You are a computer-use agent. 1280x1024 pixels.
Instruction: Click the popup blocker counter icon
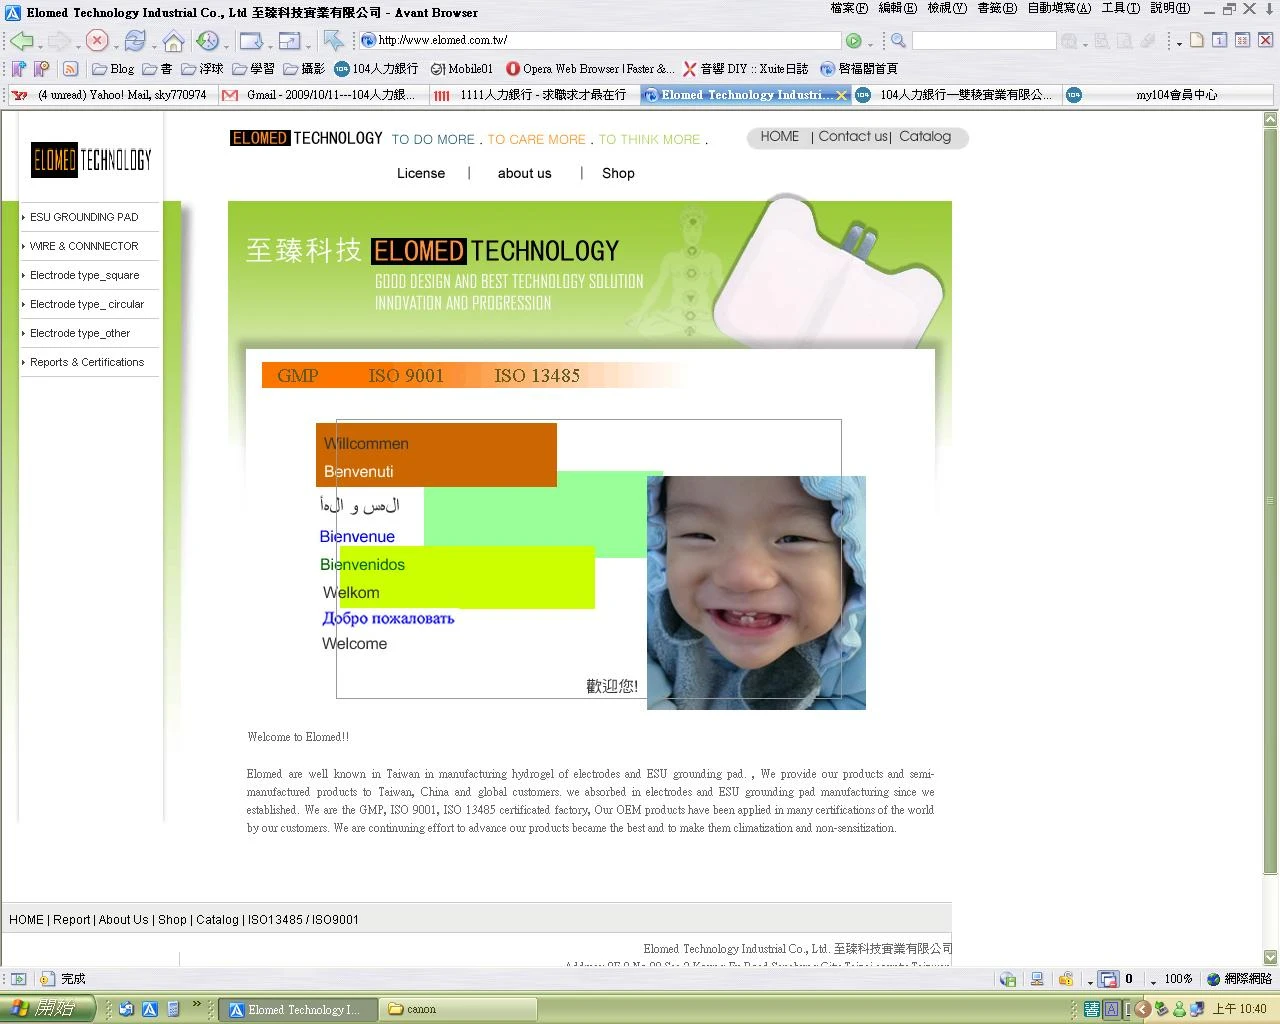click(1108, 979)
